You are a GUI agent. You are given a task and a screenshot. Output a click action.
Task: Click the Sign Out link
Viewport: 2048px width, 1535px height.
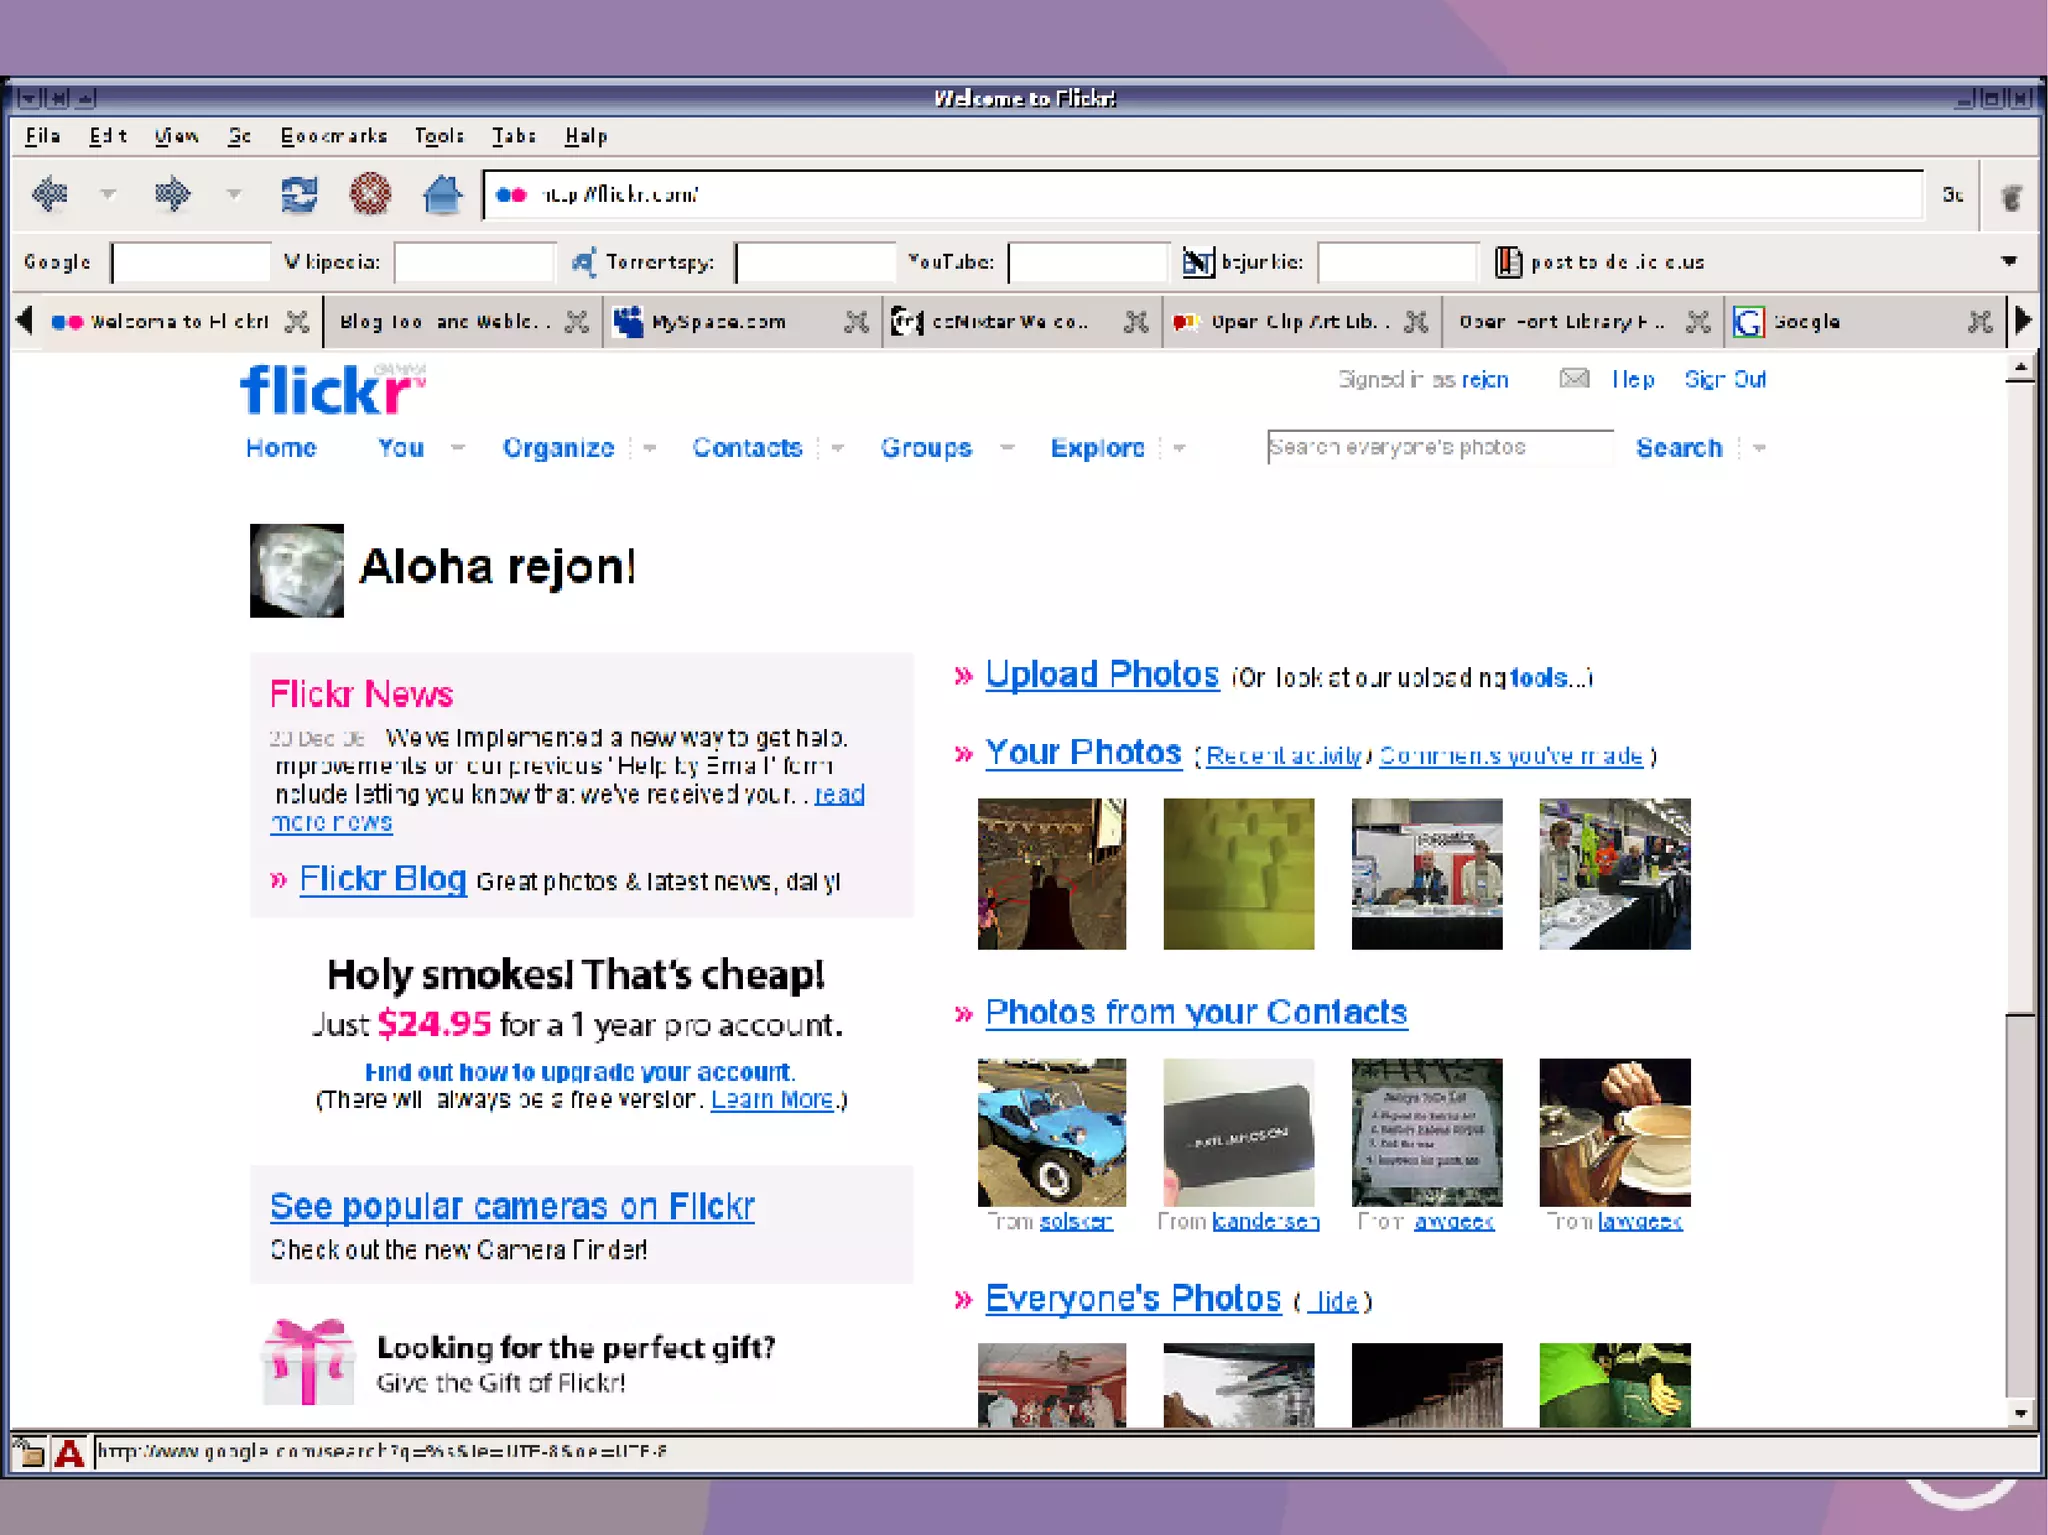1725,380
